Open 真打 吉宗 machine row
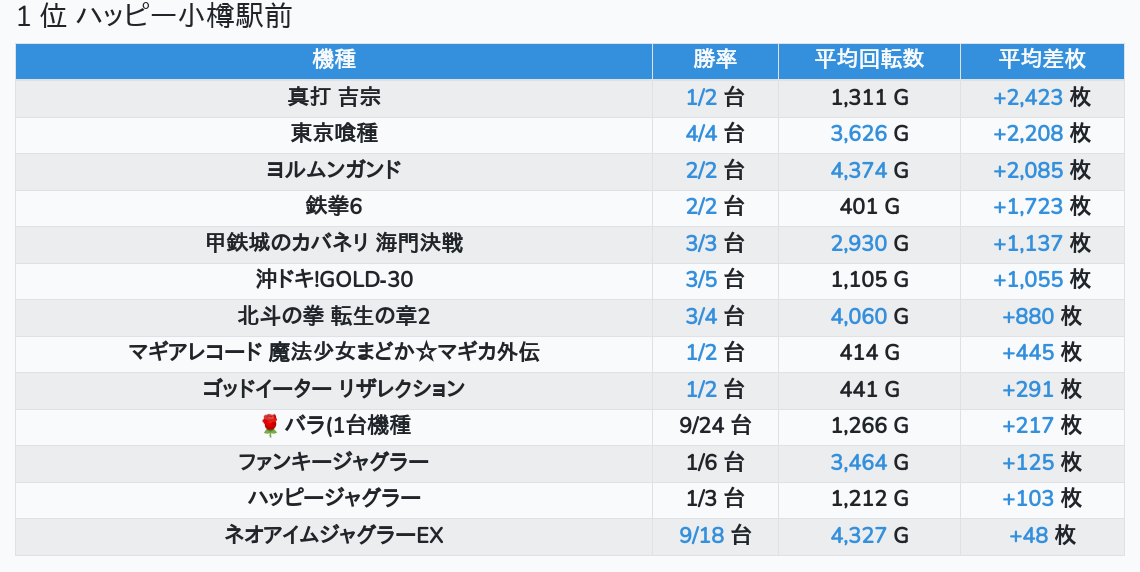 [x=334, y=98]
